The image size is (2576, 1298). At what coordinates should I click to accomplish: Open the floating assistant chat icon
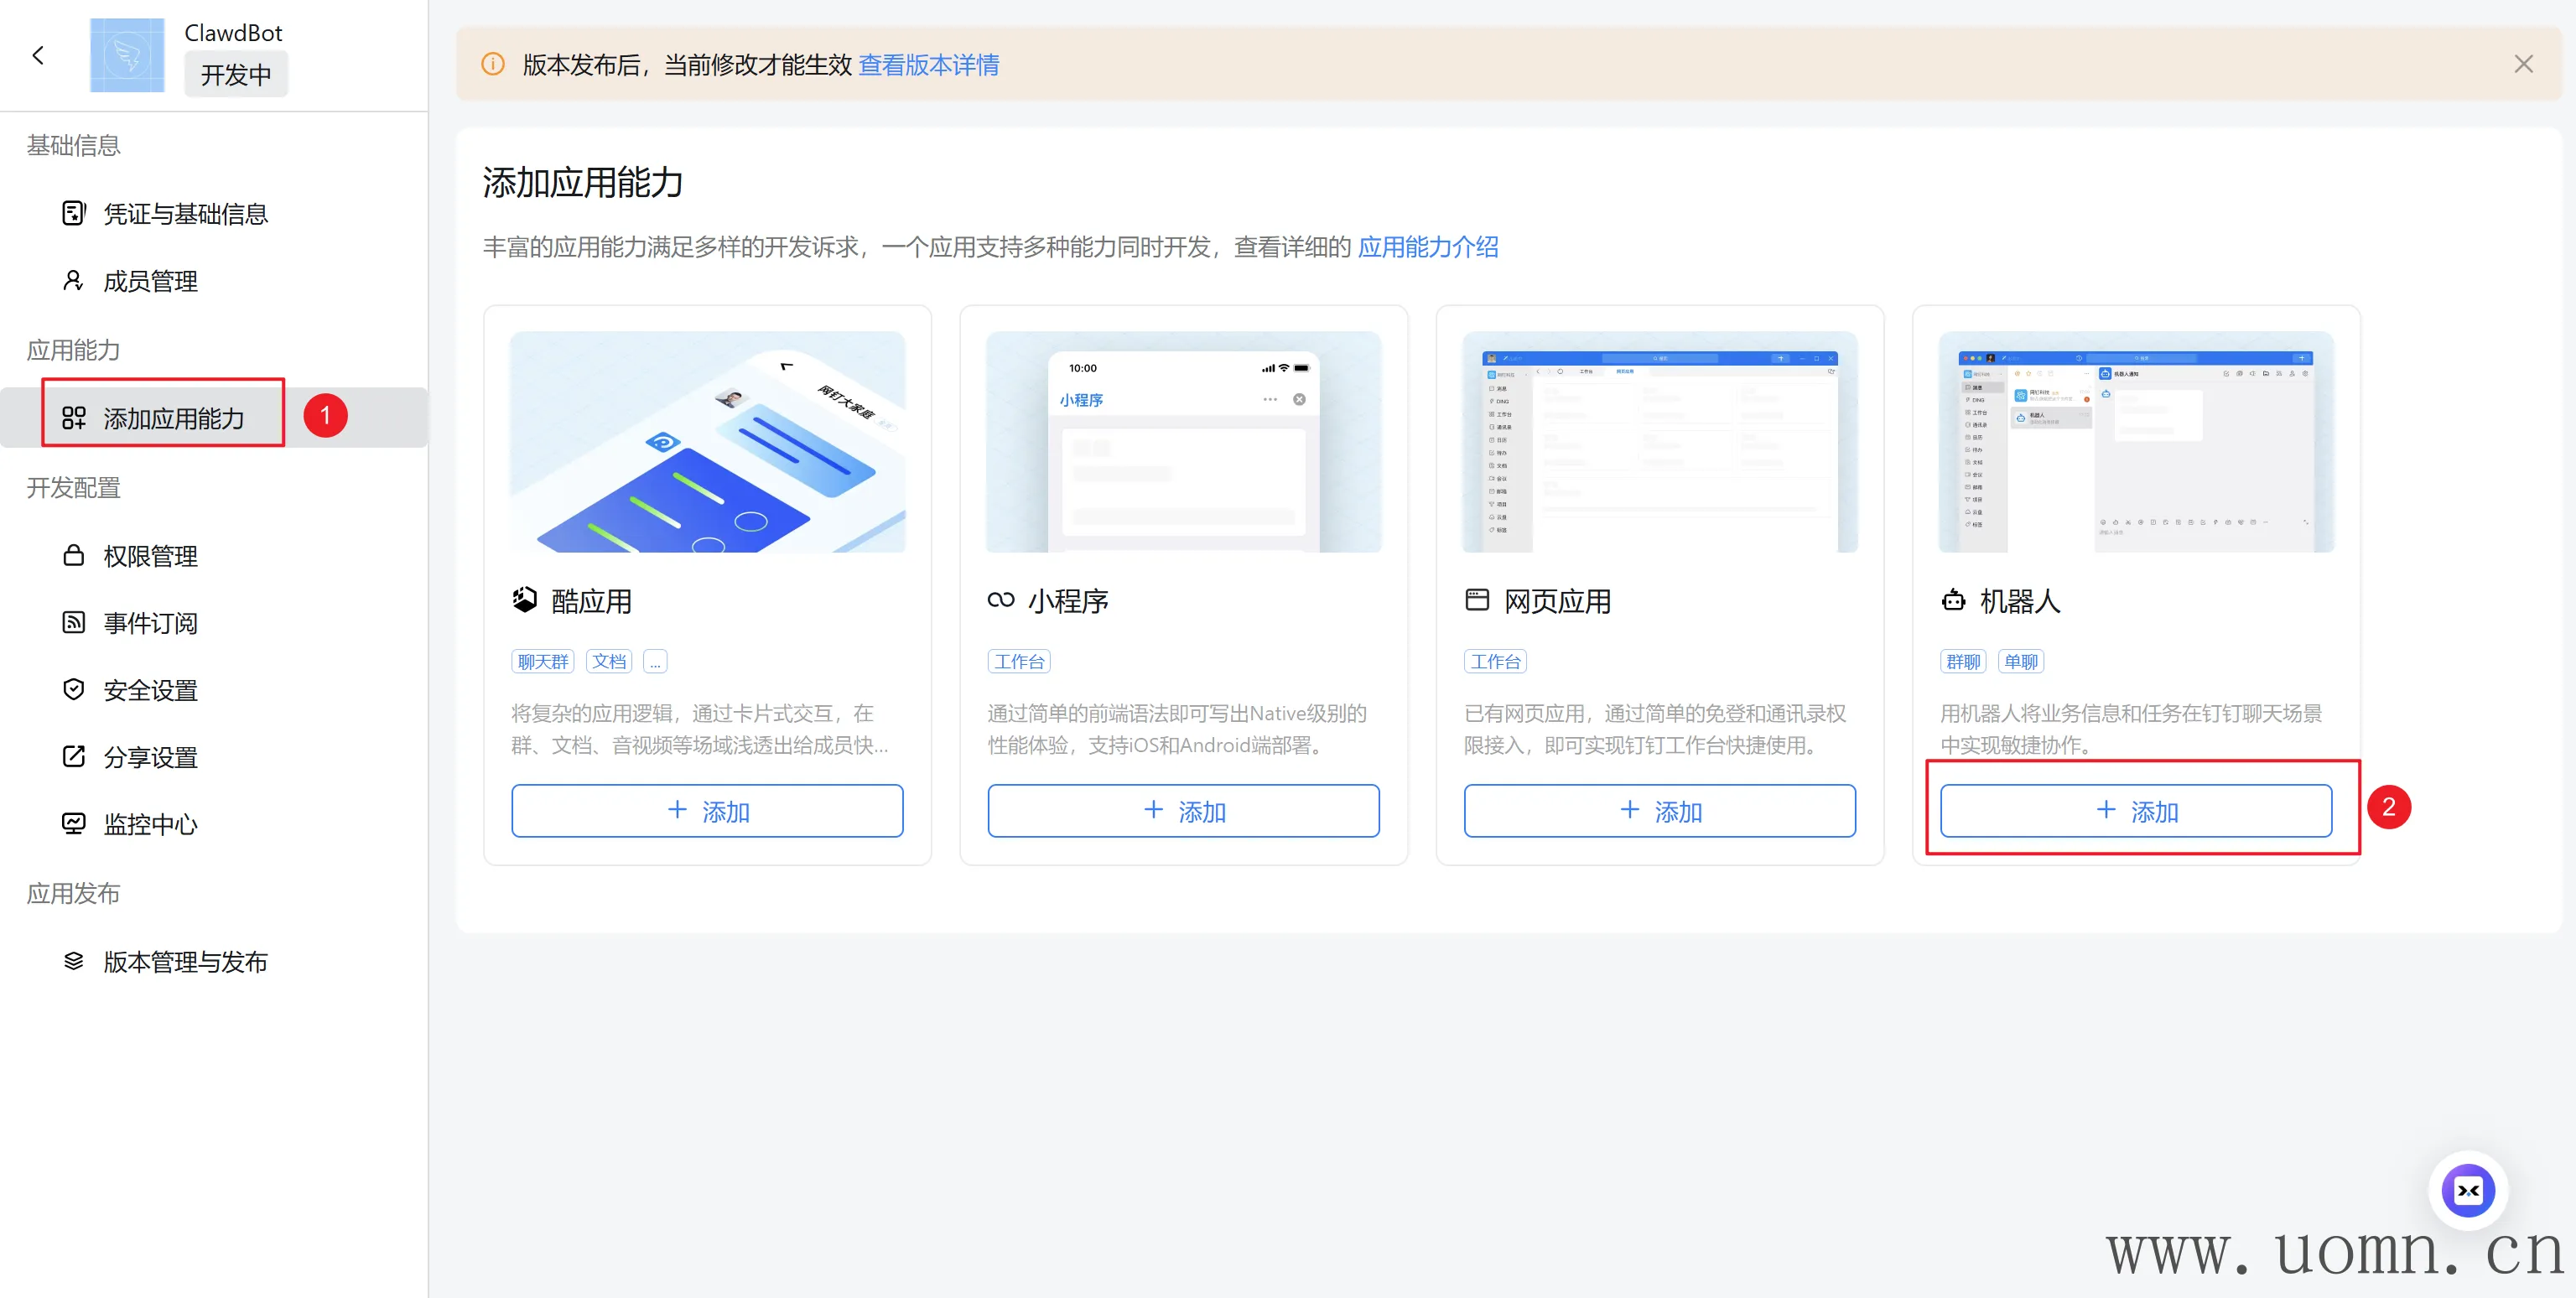pos(2467,1190)
